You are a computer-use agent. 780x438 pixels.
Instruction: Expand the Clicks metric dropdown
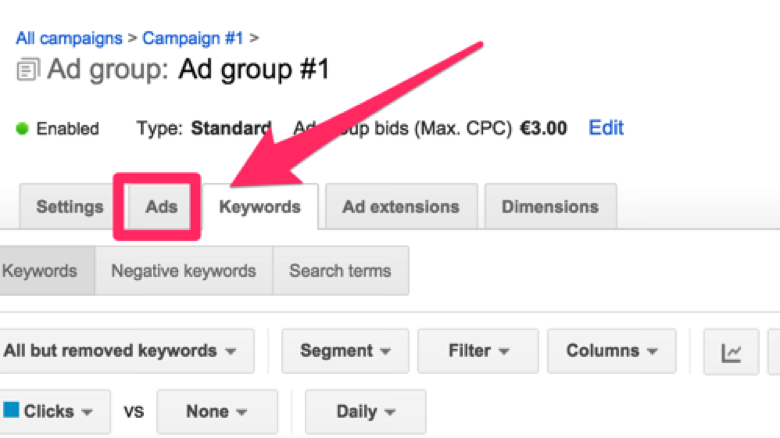[55, 411]
